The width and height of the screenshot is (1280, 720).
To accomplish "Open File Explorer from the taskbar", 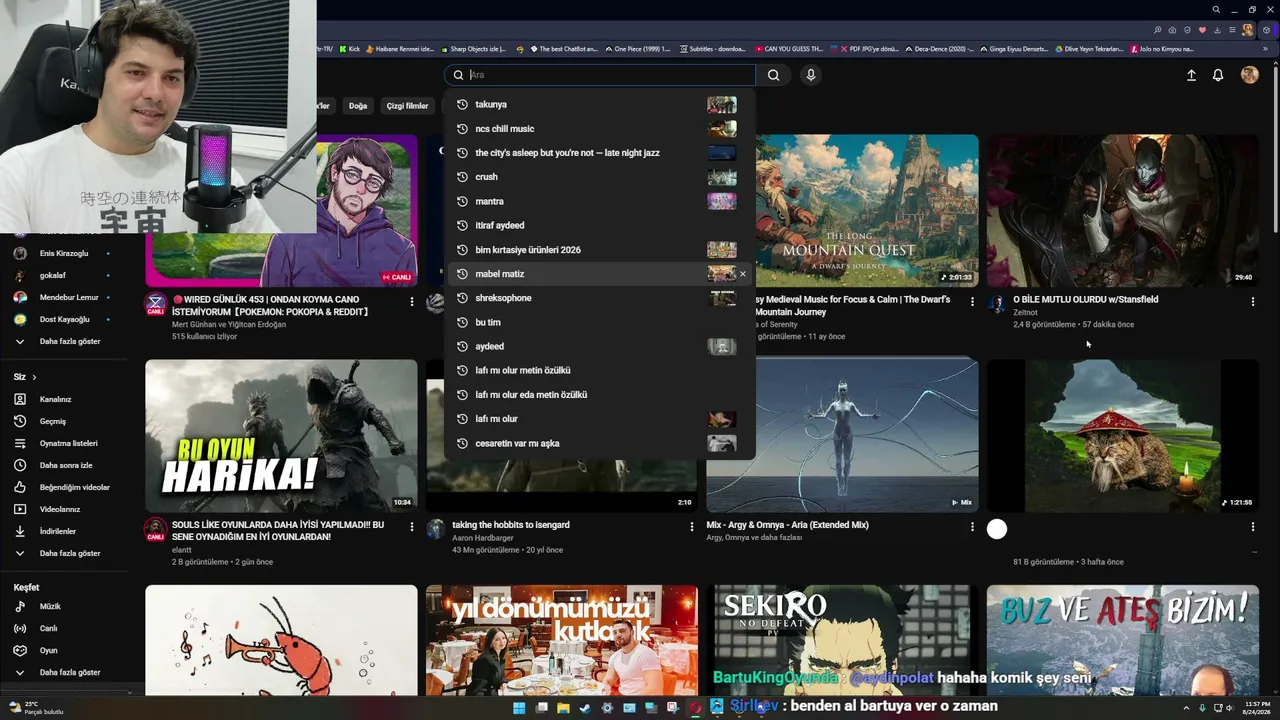I will click(x=563, y=708).
